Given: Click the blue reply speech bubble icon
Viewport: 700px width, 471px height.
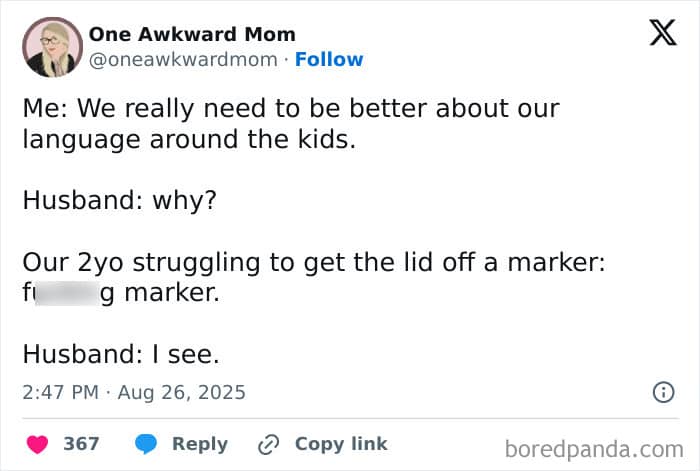Looking at the screenshot, I should (x=146, y=443).
